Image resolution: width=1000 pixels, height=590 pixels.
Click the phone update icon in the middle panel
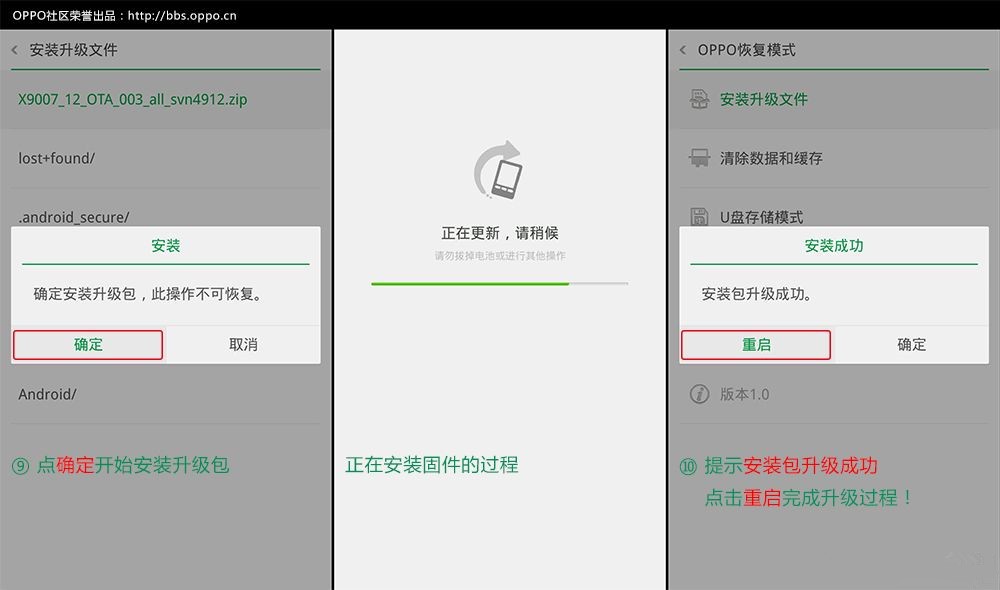[499, 170]
